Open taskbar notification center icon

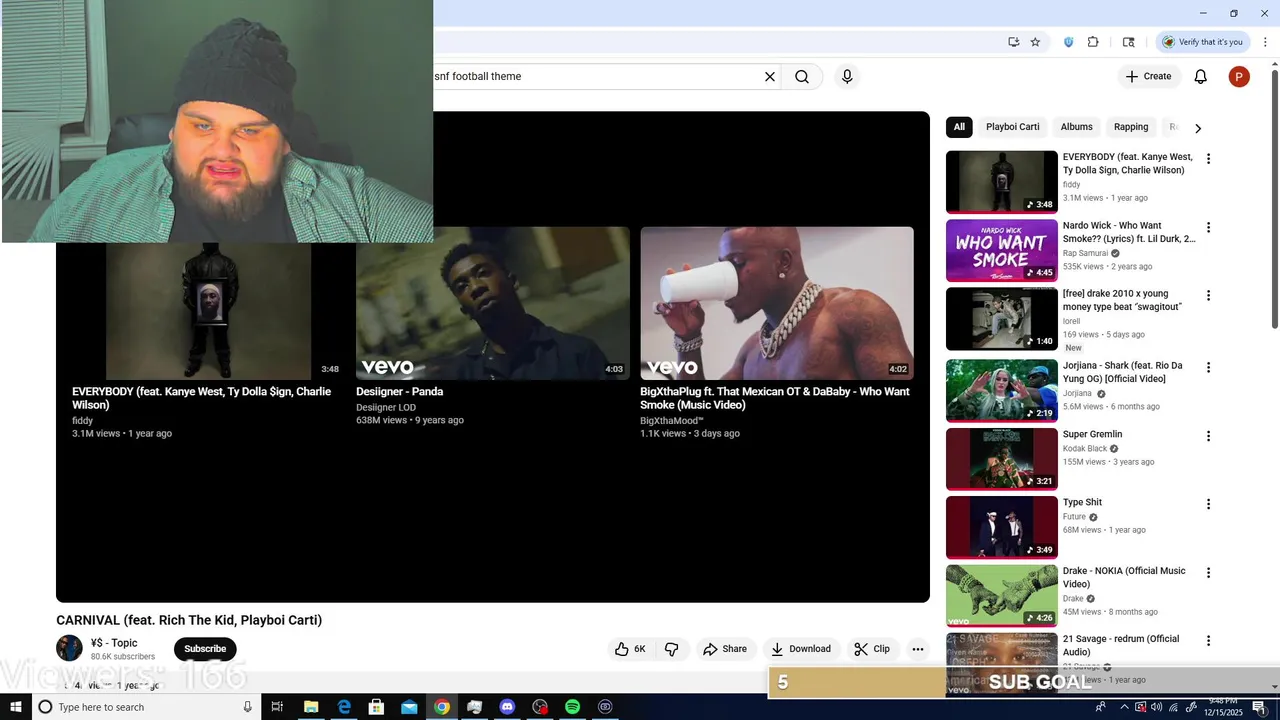1259,707
